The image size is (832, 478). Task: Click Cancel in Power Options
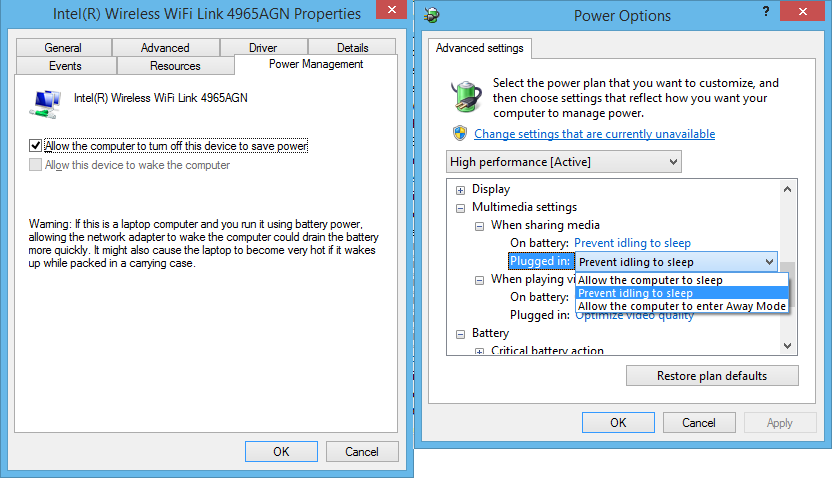[x=699, y=423]
